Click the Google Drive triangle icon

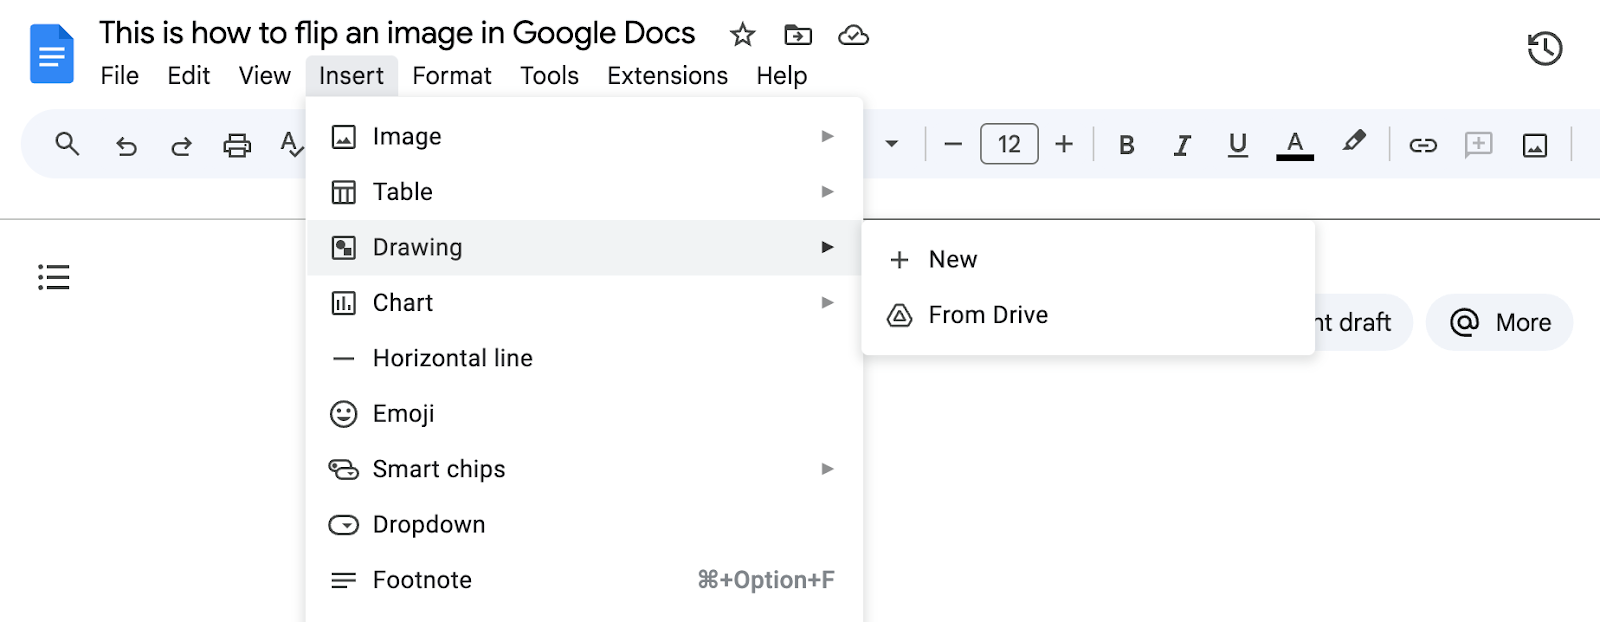point(899,315)
